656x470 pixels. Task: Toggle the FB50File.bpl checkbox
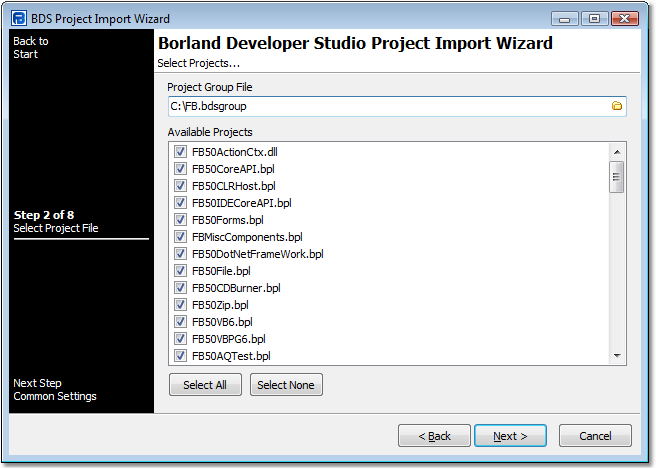180,271
